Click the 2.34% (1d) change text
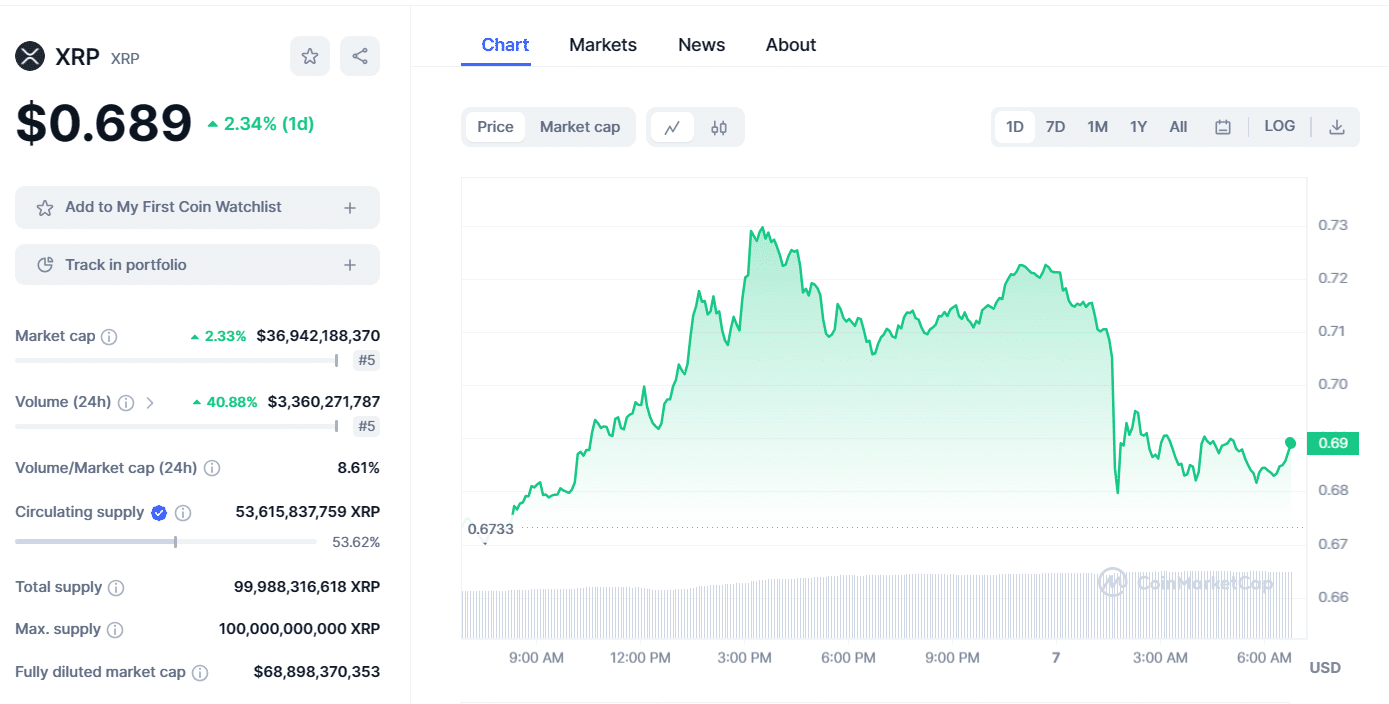Viewport: 1389px width, 704px height. click(261, 124)
